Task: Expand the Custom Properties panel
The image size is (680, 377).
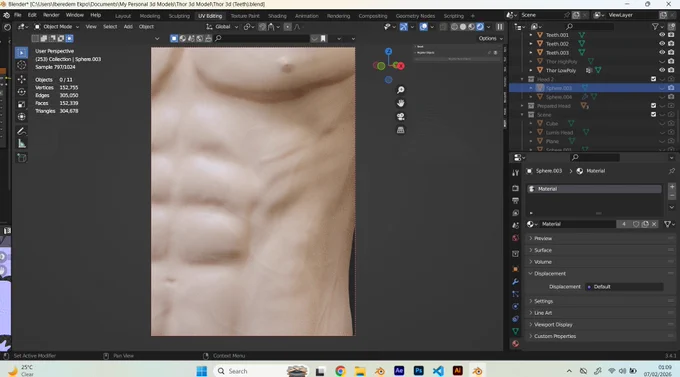Action: [555, 336]
